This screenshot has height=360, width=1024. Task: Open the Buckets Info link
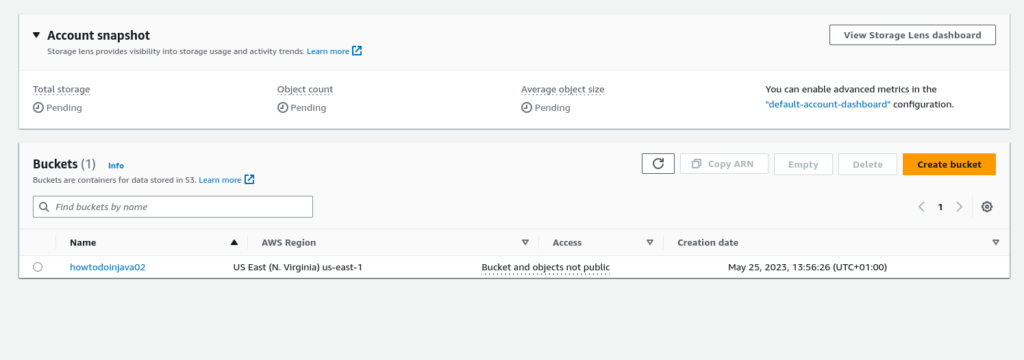pos(116,166)
